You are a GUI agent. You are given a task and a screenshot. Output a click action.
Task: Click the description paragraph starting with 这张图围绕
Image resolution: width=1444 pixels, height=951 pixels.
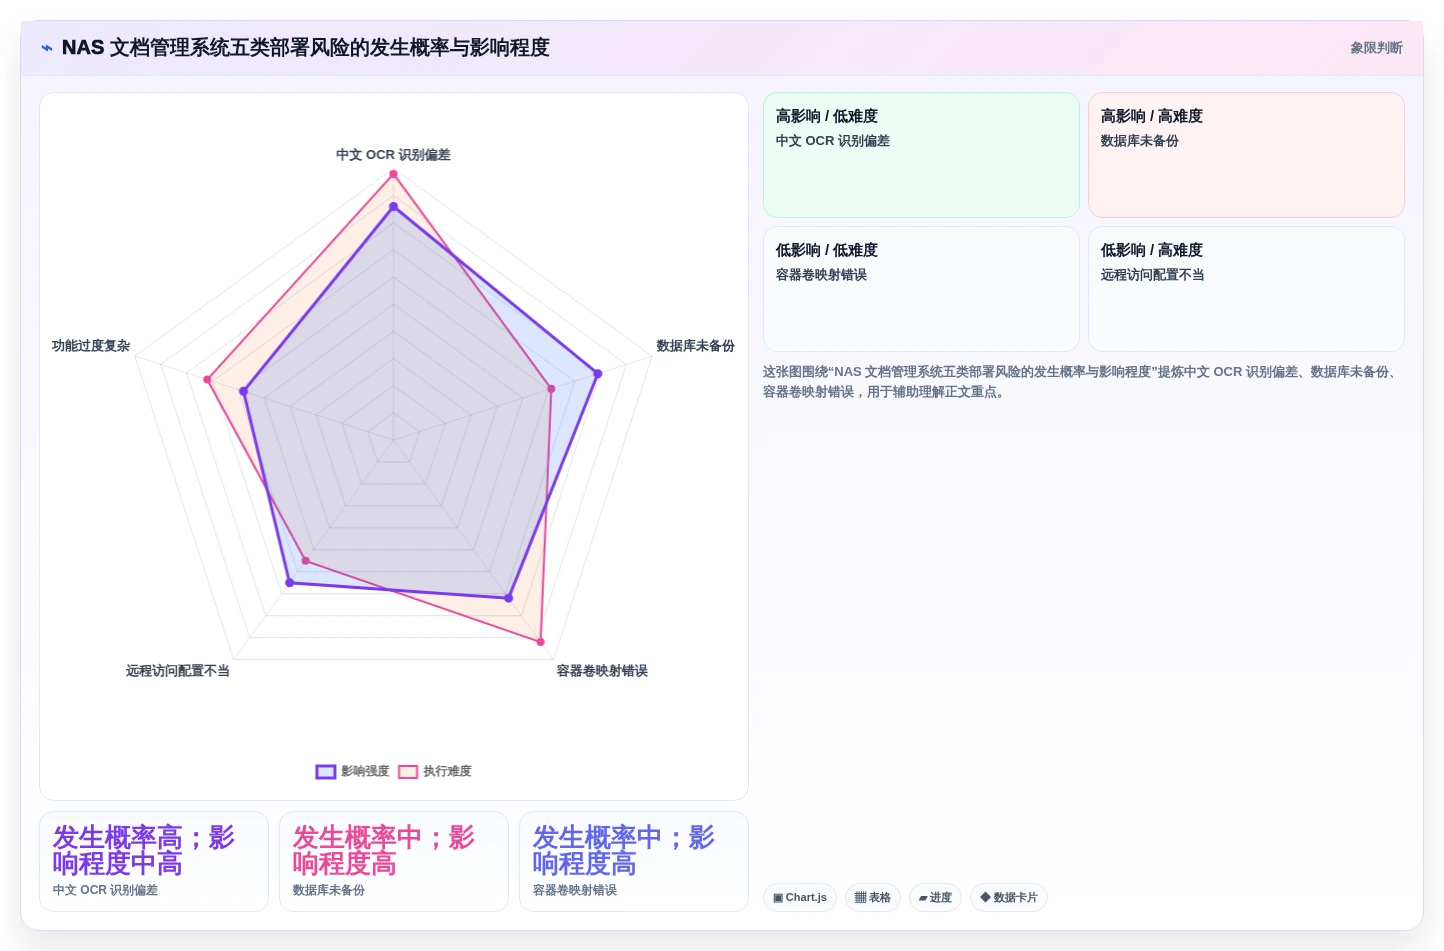pos(1083,382)
